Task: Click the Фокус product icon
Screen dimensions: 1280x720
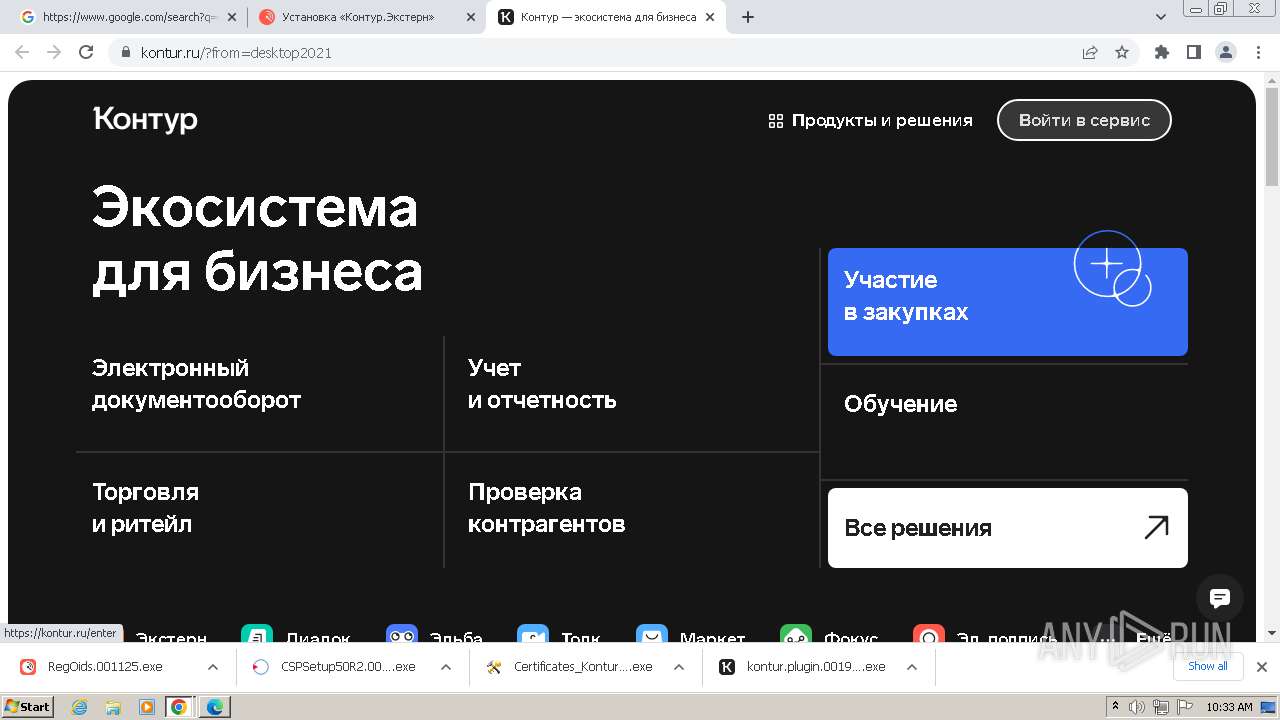Action: point(796,636)
